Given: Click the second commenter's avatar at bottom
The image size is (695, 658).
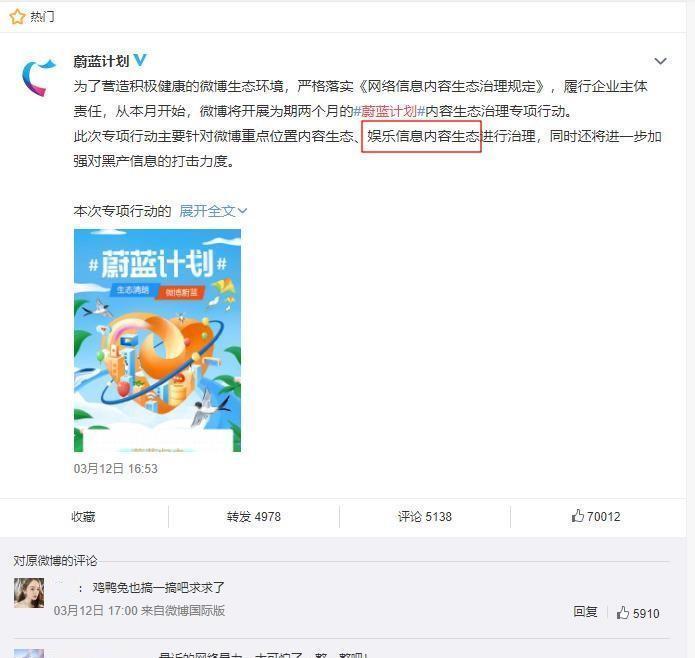Looking at the screenshot, I should pos(29,654).
